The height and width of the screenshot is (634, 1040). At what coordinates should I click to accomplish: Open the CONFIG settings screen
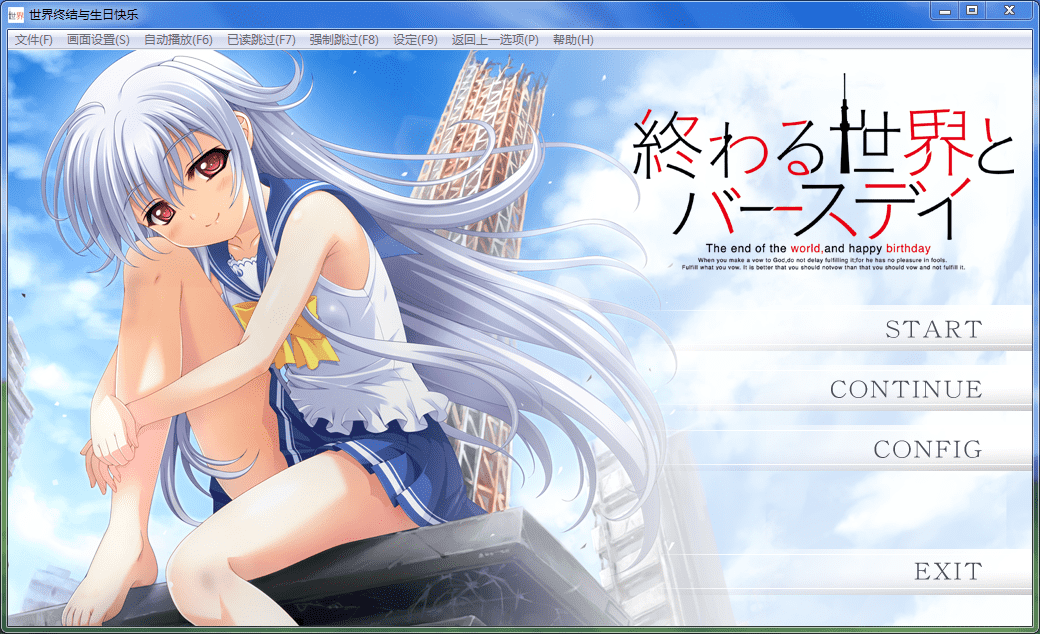pos(928,450)
